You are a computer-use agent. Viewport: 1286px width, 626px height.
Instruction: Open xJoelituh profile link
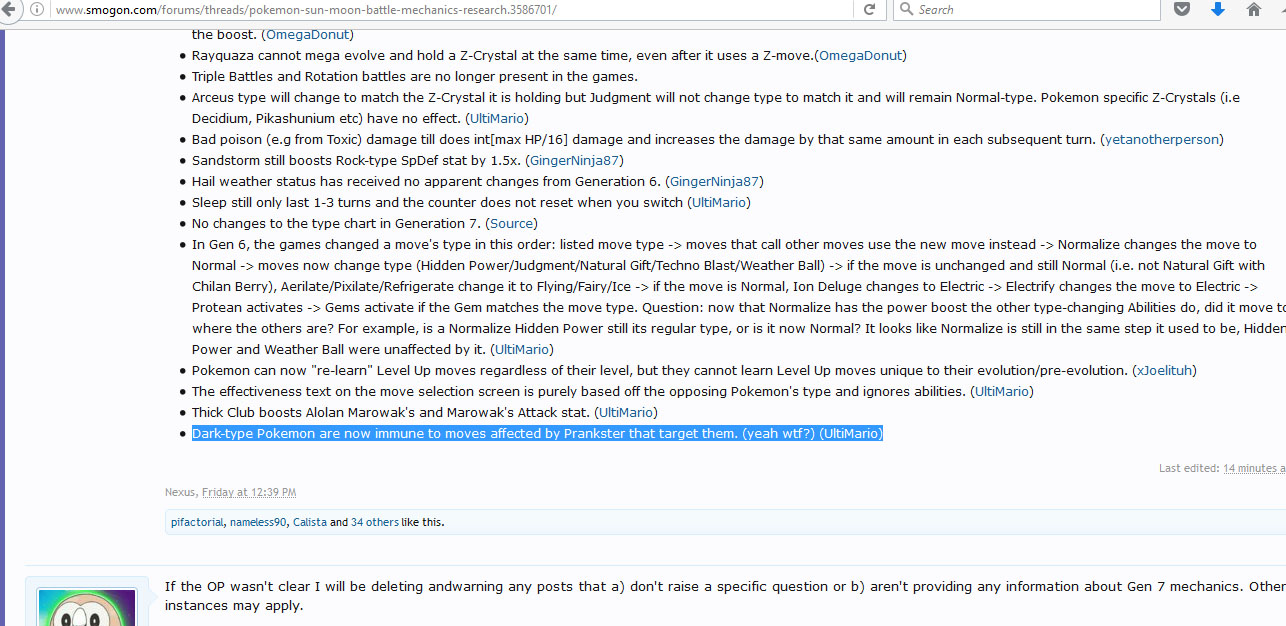[x=1164, y=370]
